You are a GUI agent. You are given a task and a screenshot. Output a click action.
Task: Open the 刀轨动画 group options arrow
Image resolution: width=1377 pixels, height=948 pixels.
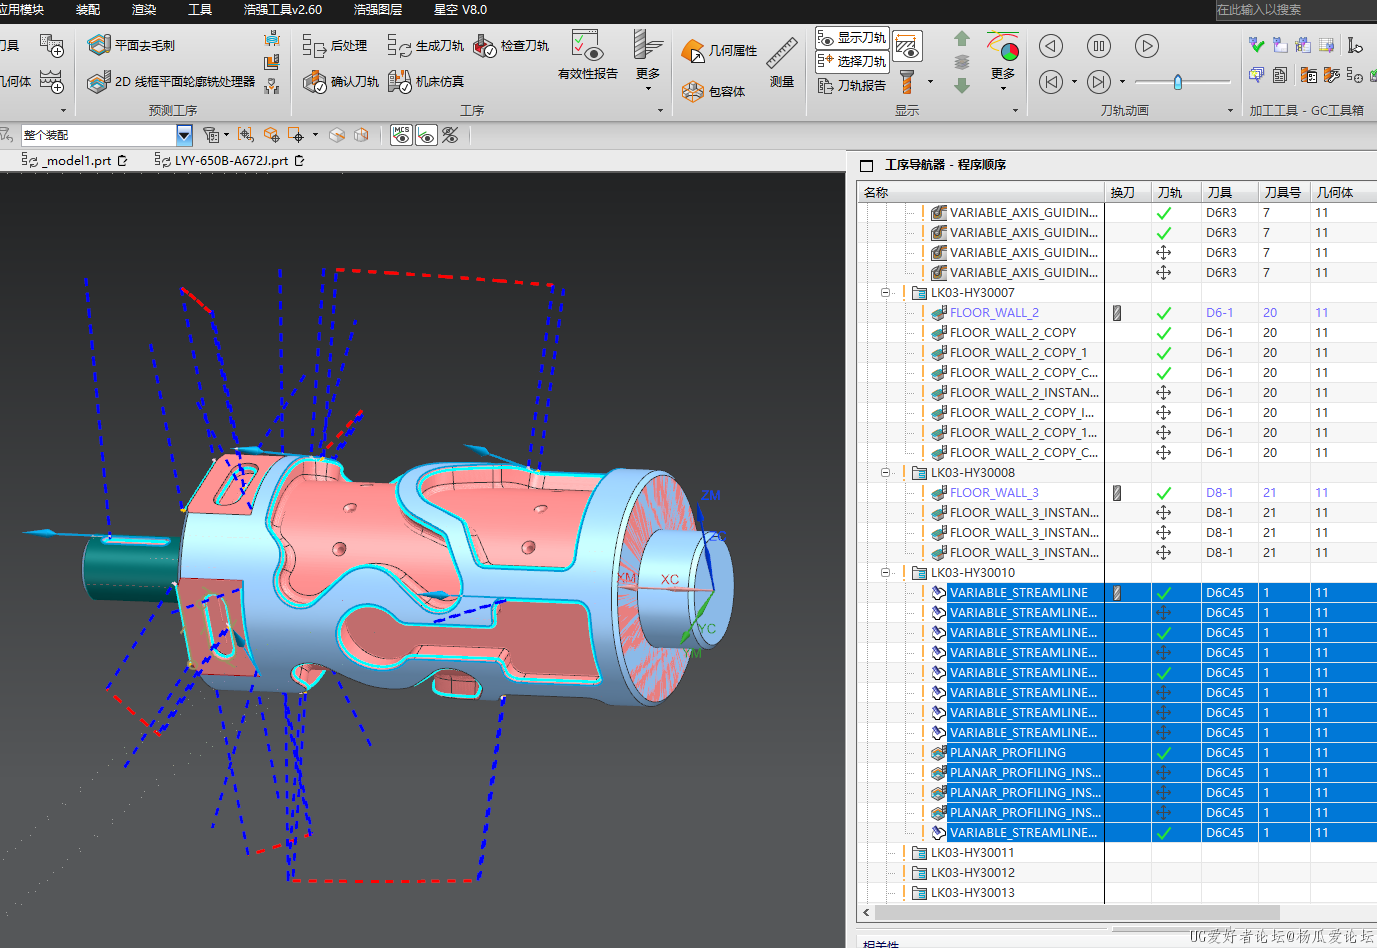tap(1230, 111)
